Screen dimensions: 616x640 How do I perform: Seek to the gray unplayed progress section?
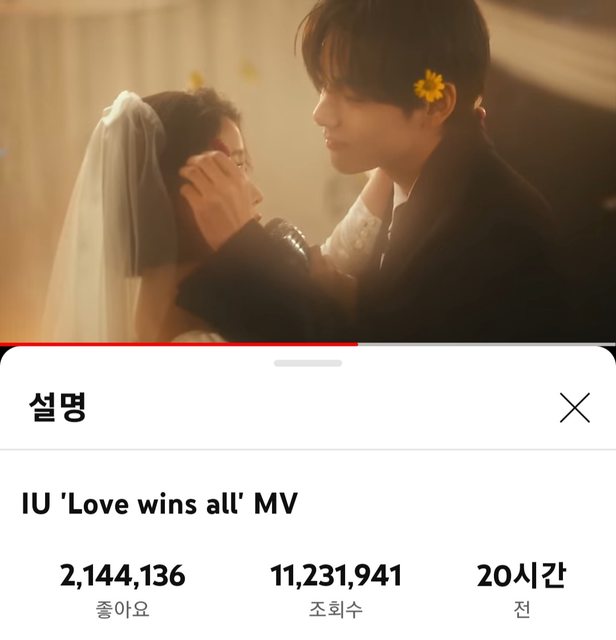(x=487, y=344)
